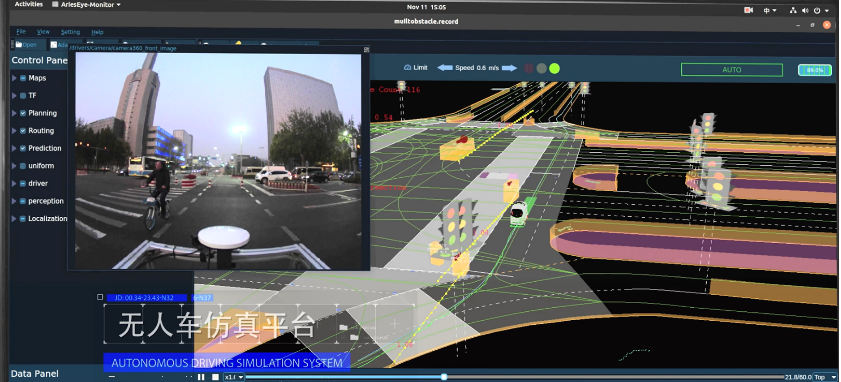841x382 pixels.
Task: Toggle the Routing layer checkbox
Action: coord(23,131)
